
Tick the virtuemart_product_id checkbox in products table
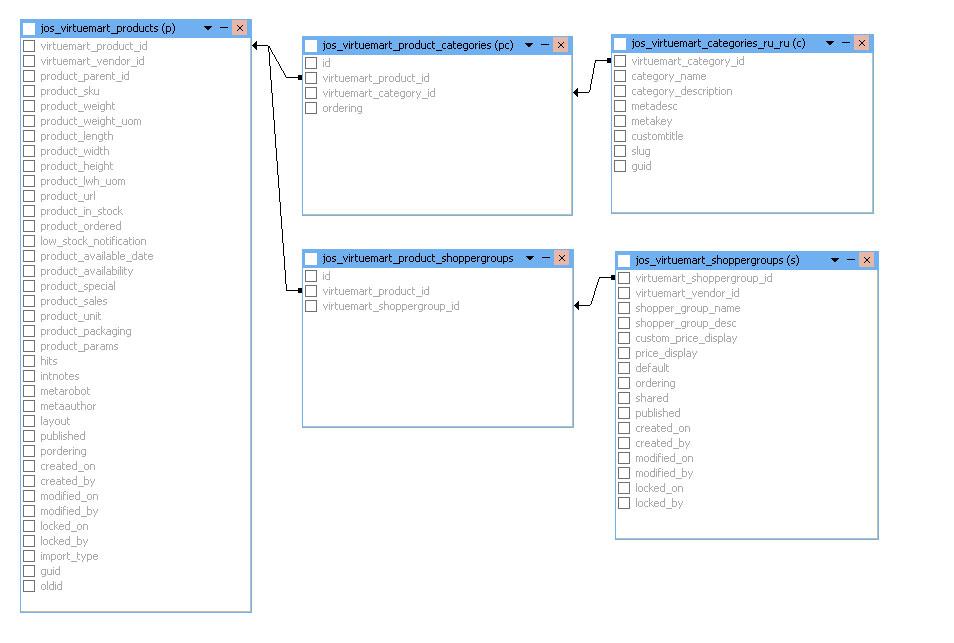pyautogui.click(x=29, y=46)
